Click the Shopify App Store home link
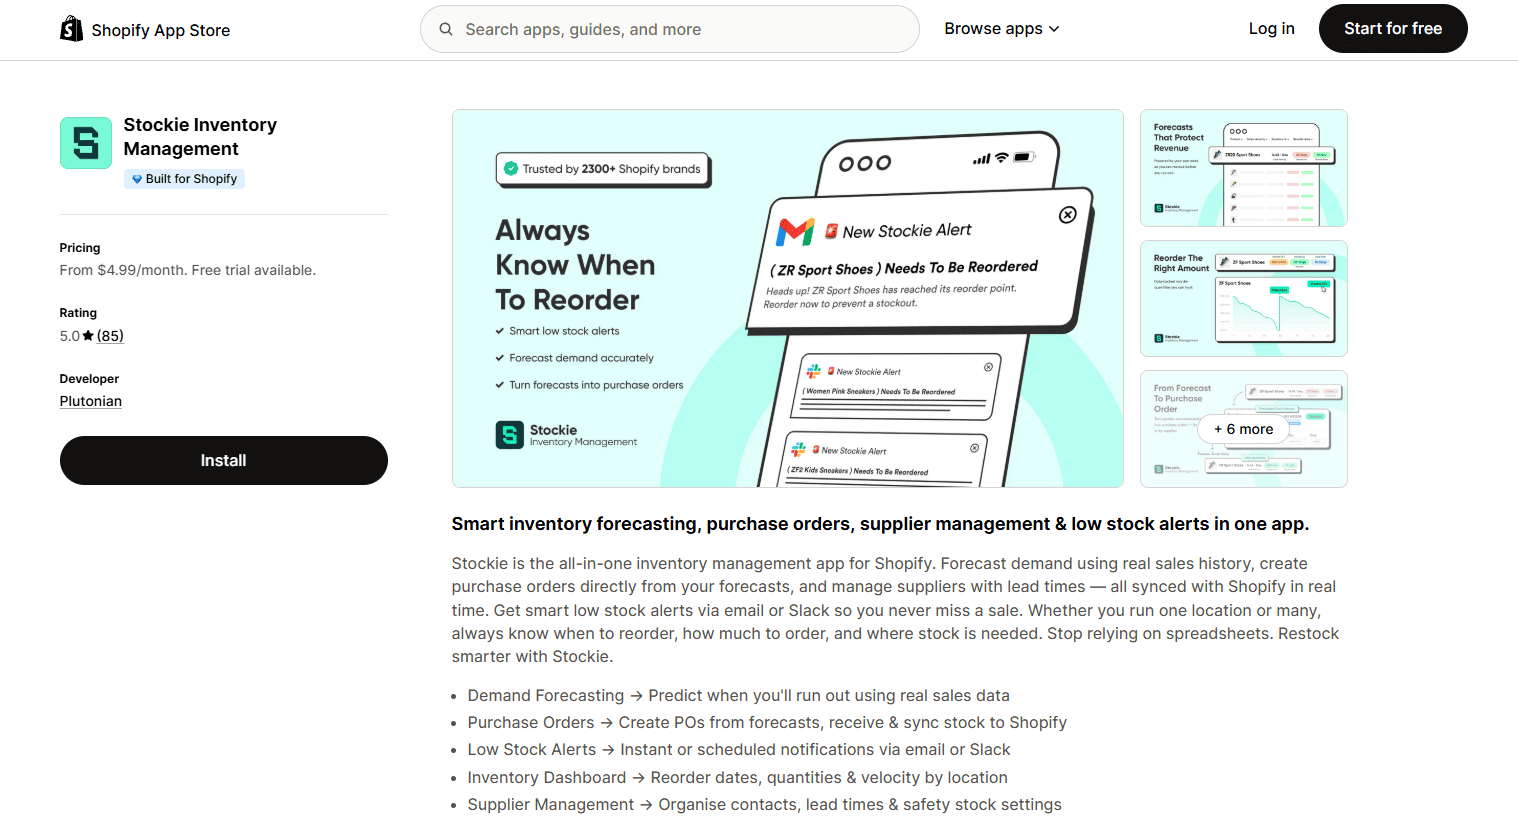 (145, 30)
